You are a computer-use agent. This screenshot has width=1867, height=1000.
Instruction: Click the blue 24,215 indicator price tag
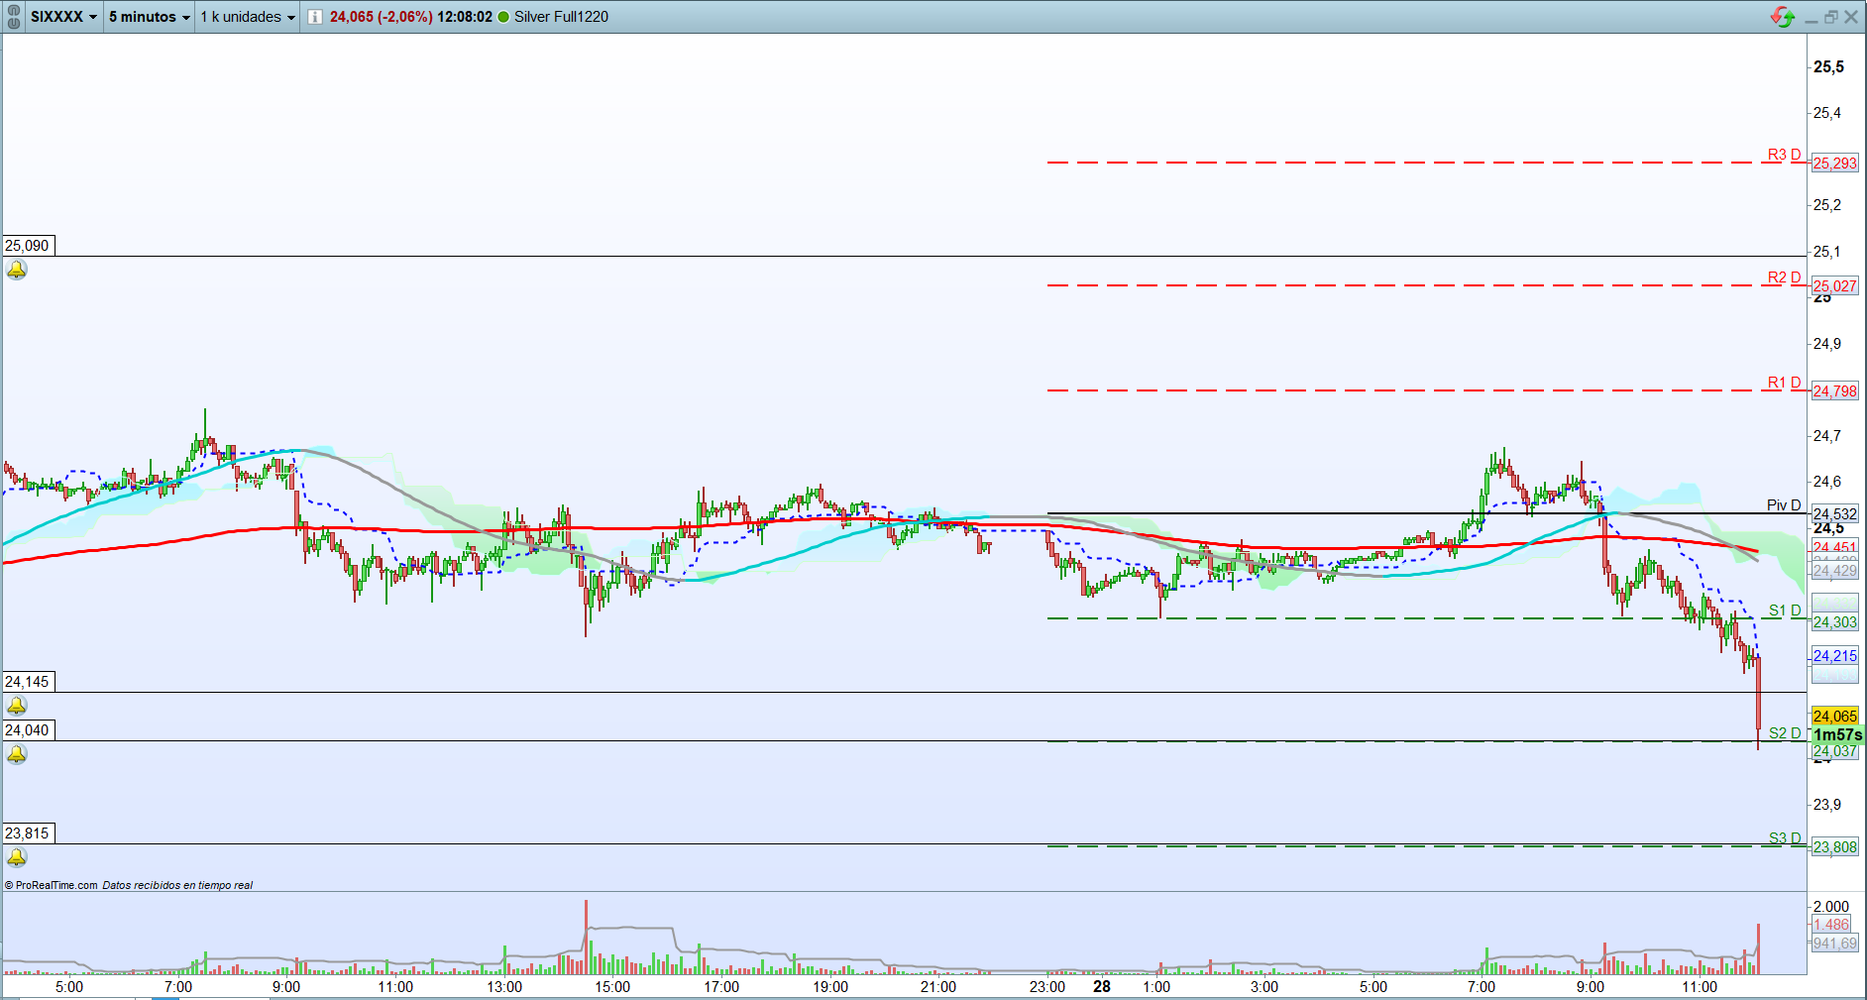(x=1835, y=656)
